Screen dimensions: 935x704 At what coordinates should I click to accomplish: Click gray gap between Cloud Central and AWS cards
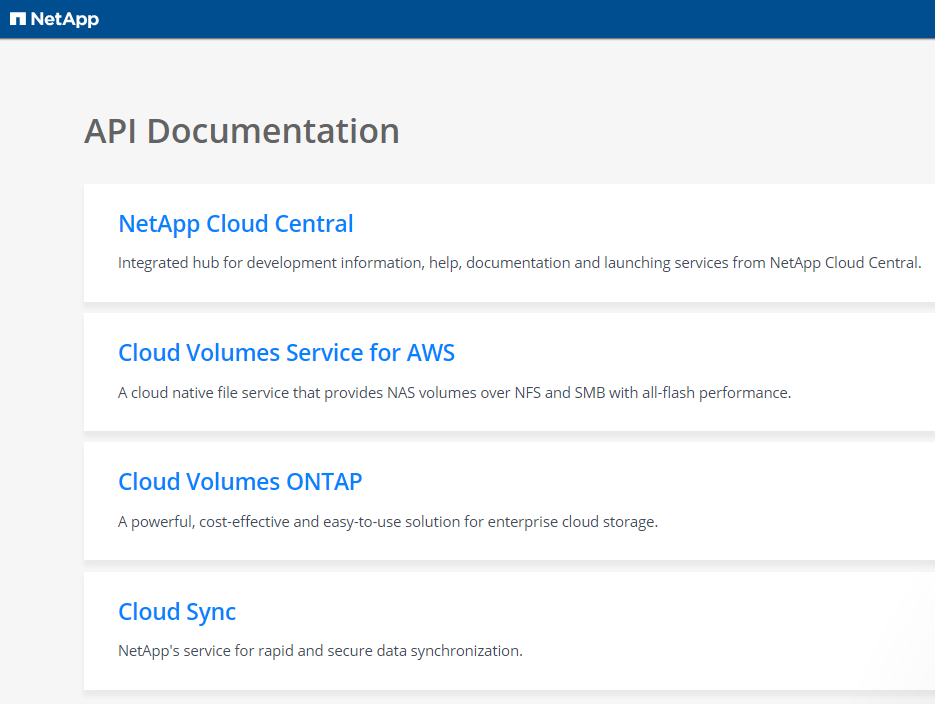point(500,308)
